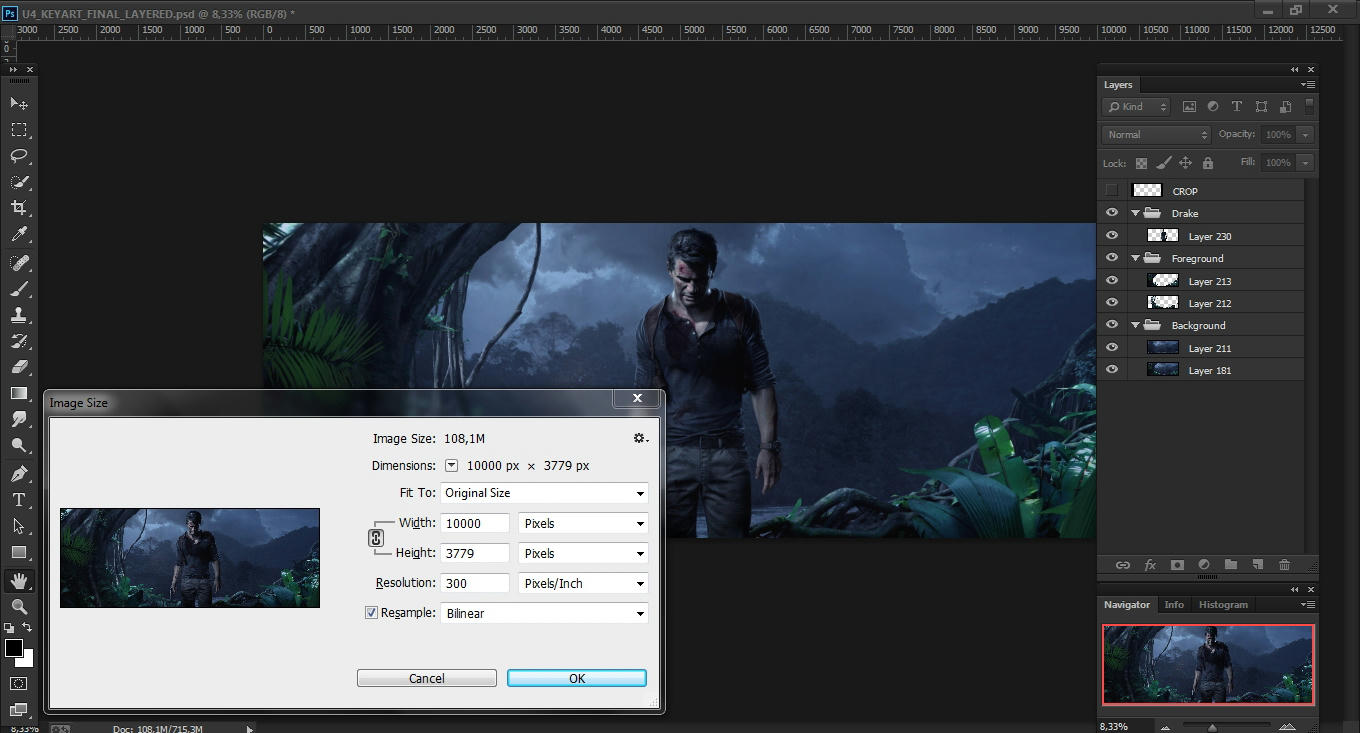The height and width of the screenshot is (733, 1360).
Task: Select the Crop tool
Action: 18,208
